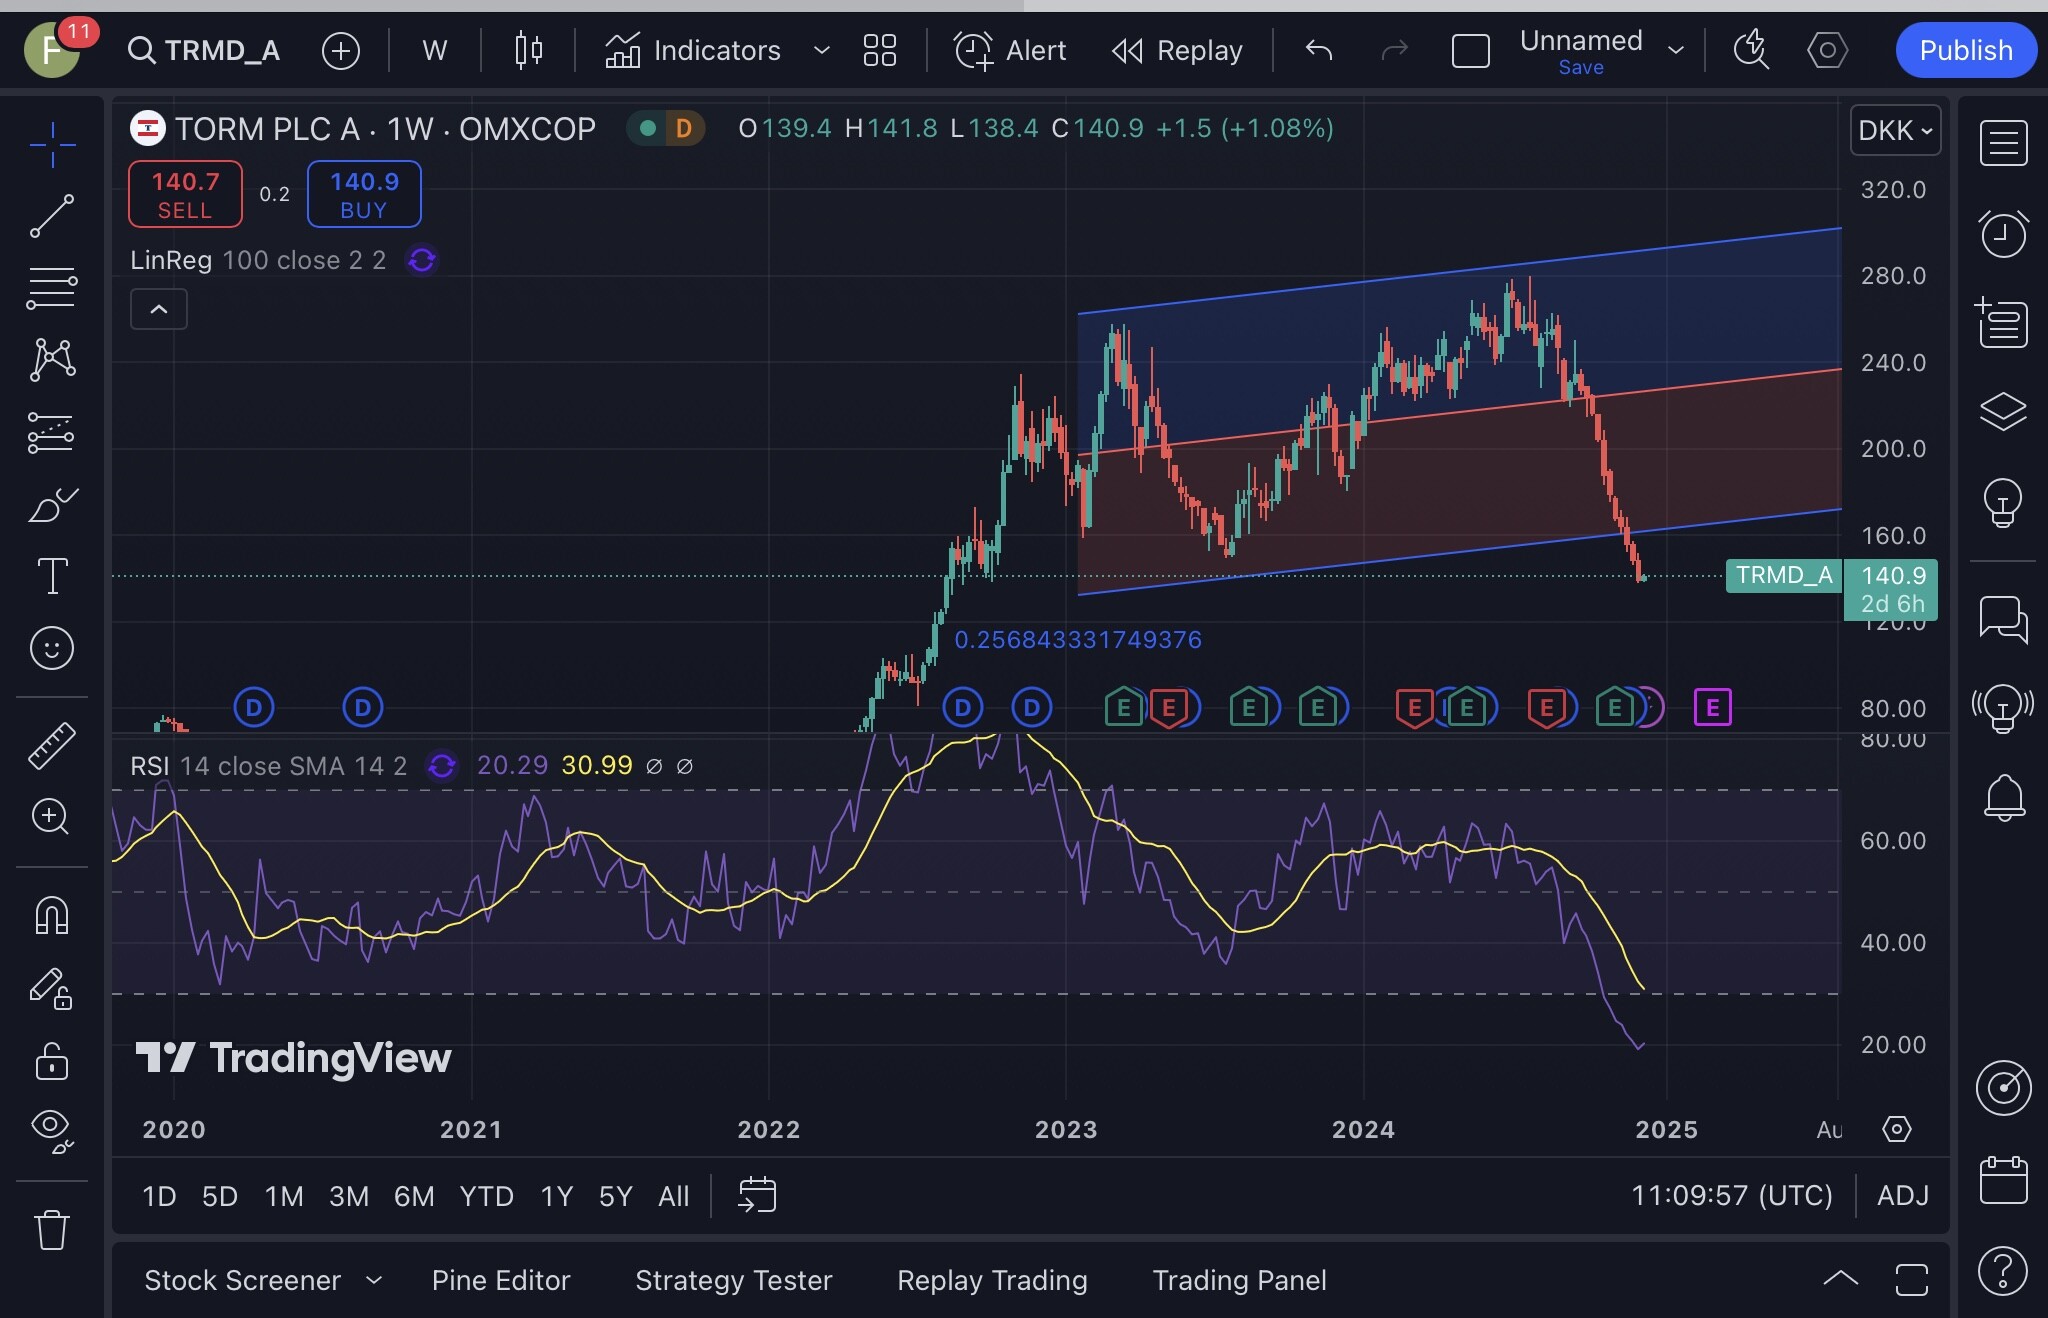Select the trend line drawing tool
2048x1318 pixels.
pyautogui.click(x=52, y=216)
